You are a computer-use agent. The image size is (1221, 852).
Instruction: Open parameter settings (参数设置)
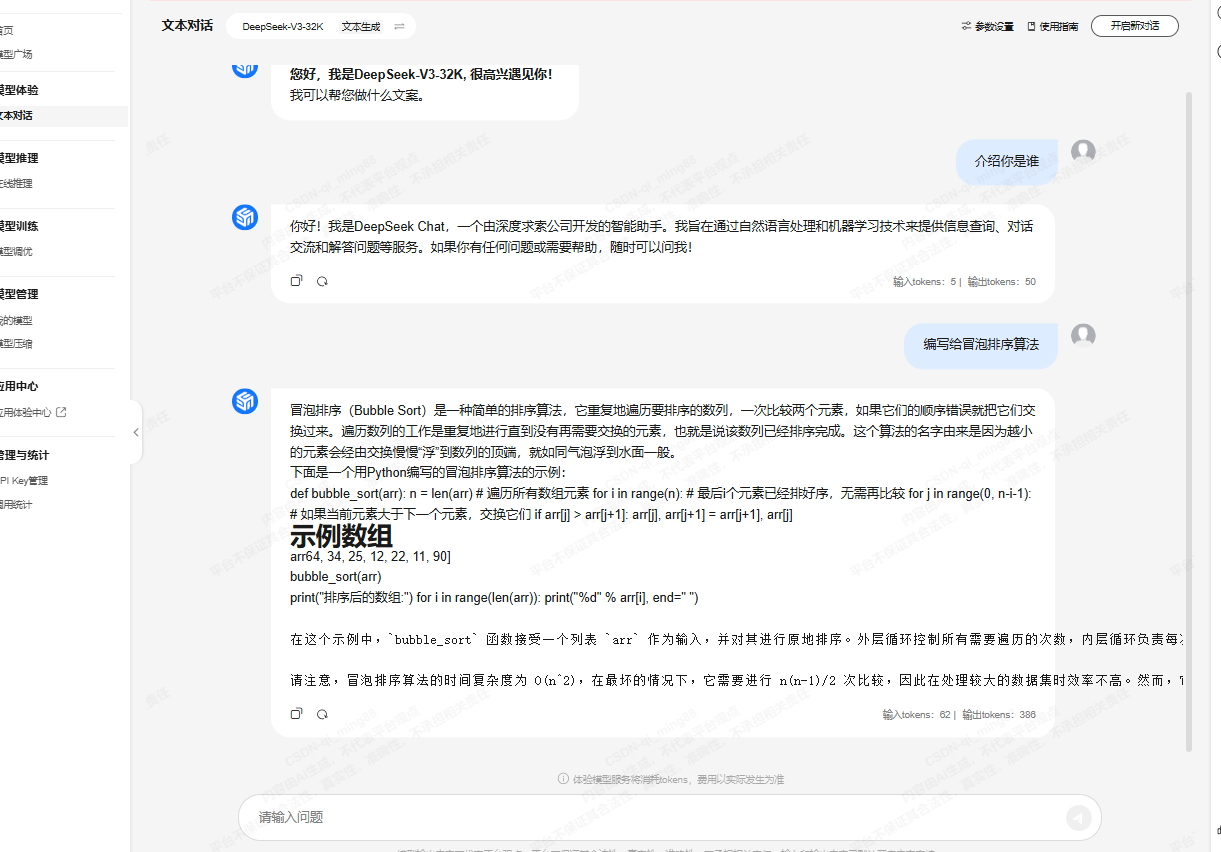coord(987,26)
